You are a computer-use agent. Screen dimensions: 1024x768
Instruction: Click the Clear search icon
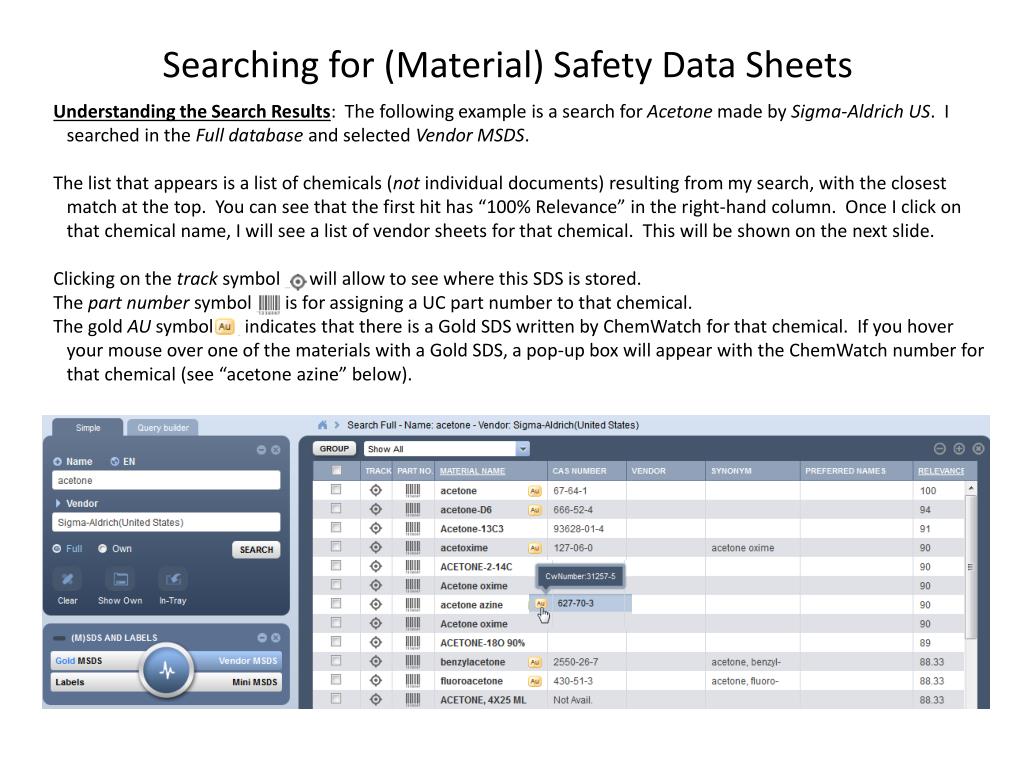point(67,579)
